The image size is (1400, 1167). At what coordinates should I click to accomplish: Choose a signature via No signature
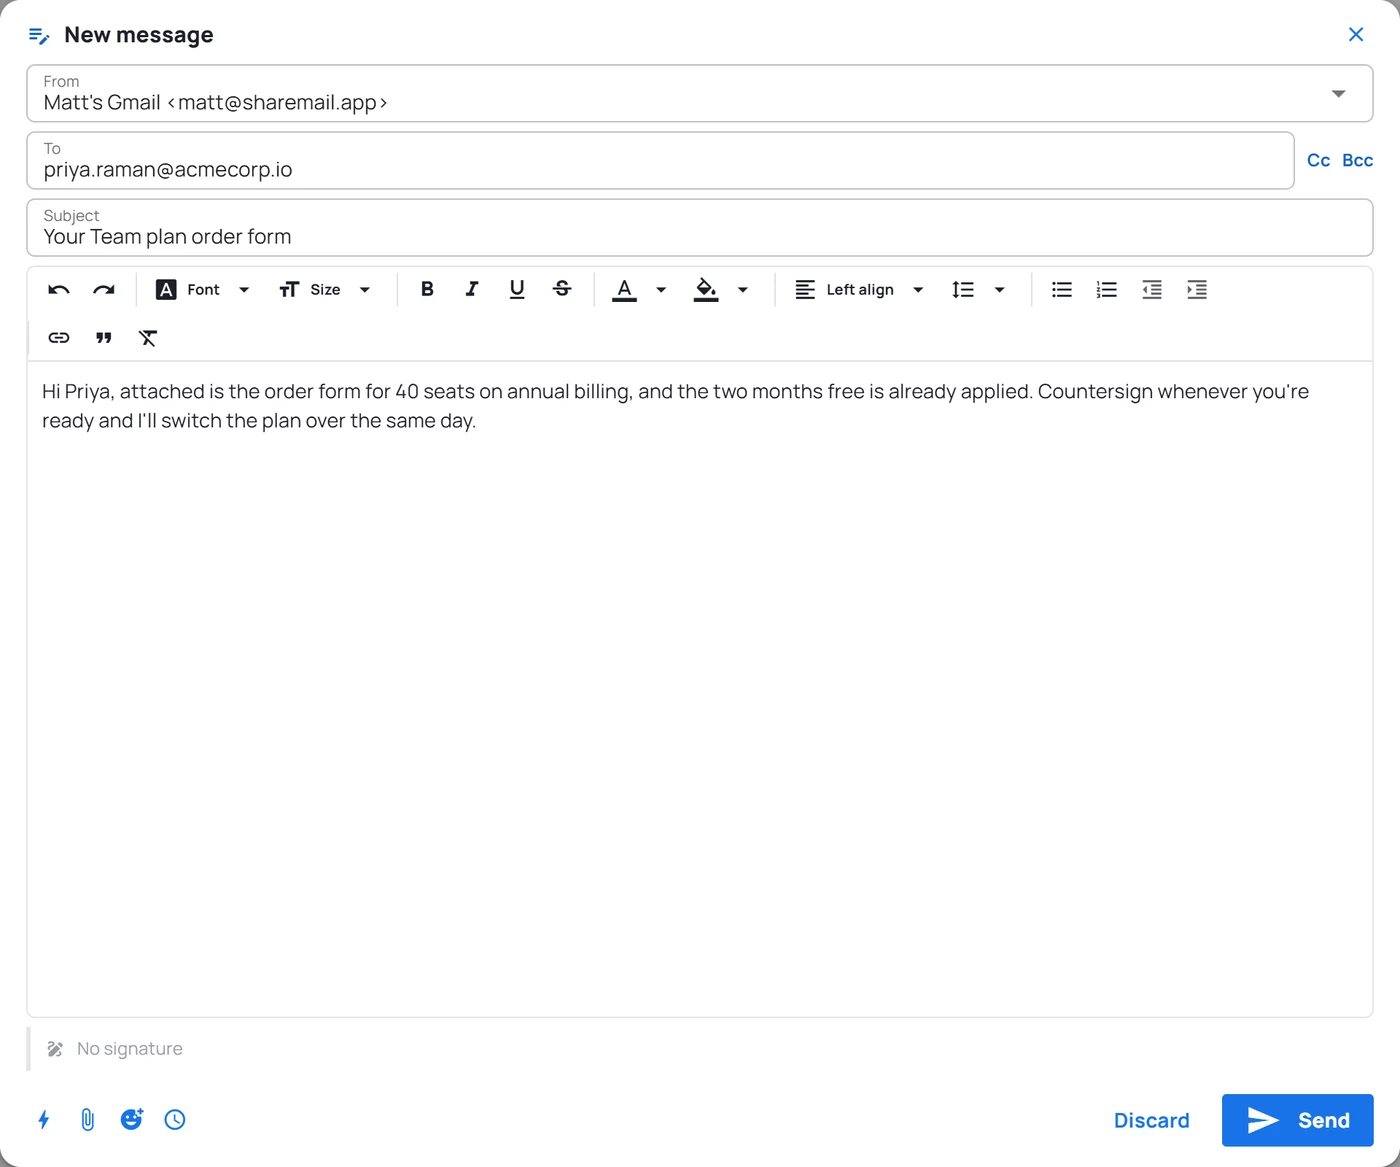130,1049
